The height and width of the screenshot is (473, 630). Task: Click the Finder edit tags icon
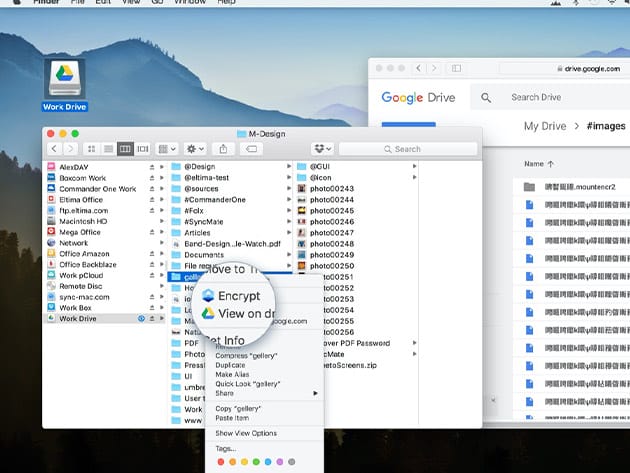(x=252, y=149)
